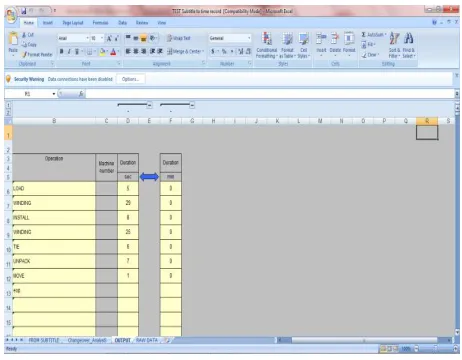Screen dimensions: 462x360
Task: Apply the Middle Align button
Action: click(x=136, y=38)
